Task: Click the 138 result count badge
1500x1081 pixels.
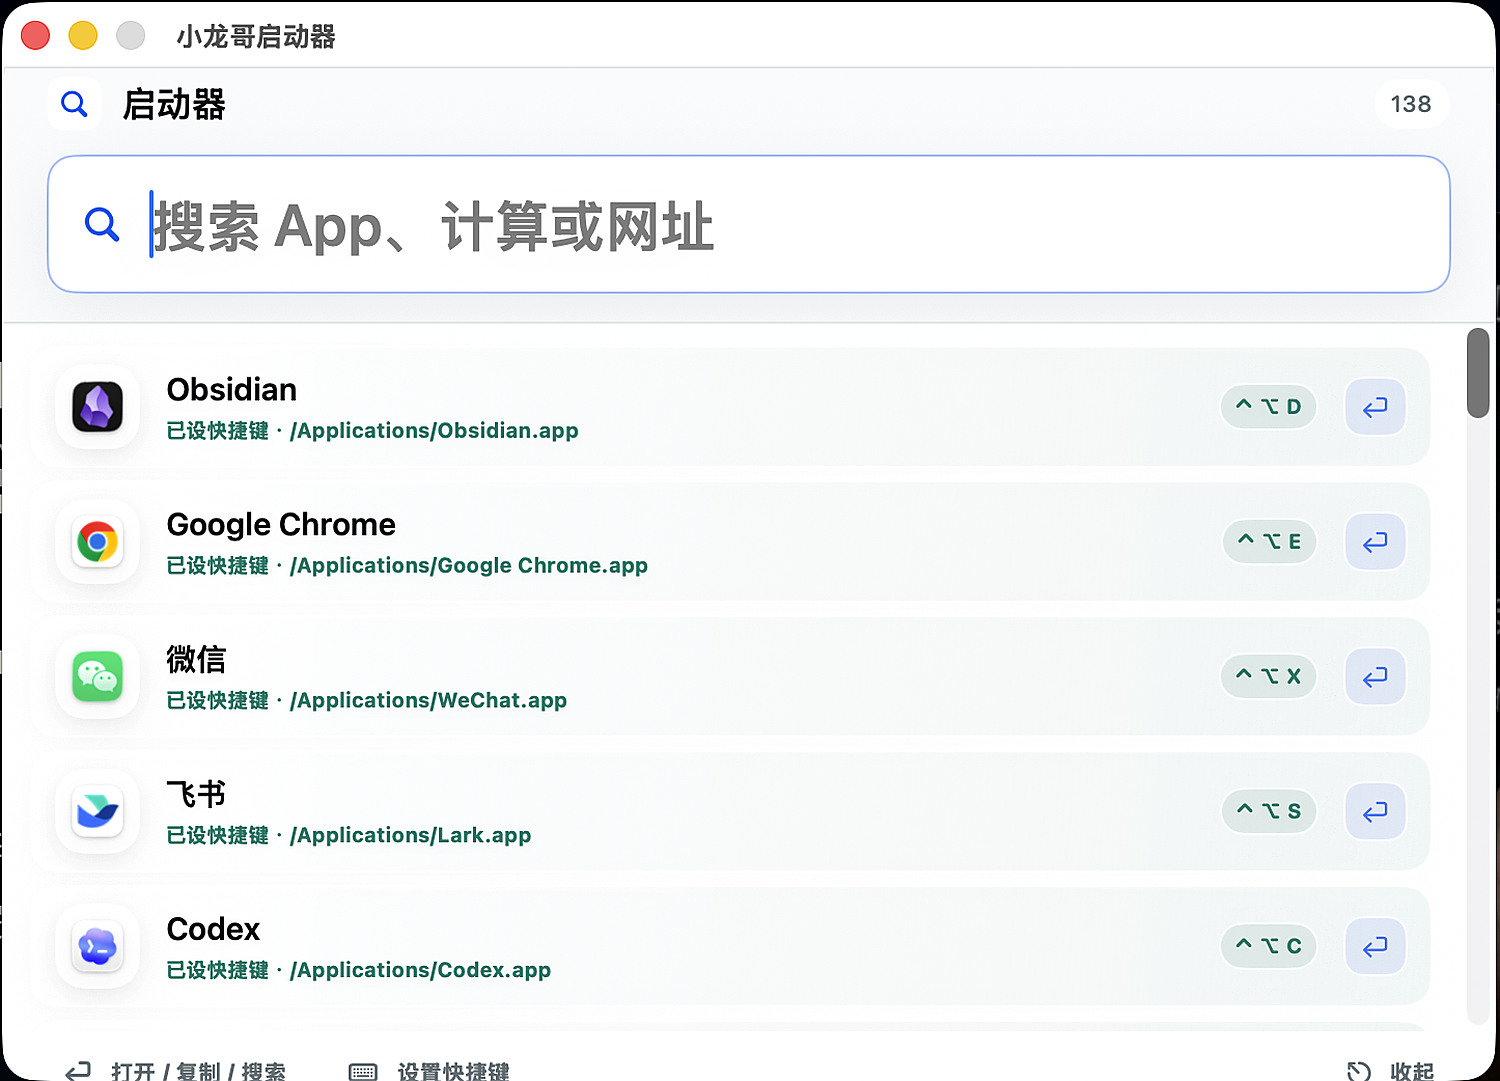Action: click(1411, 104)
